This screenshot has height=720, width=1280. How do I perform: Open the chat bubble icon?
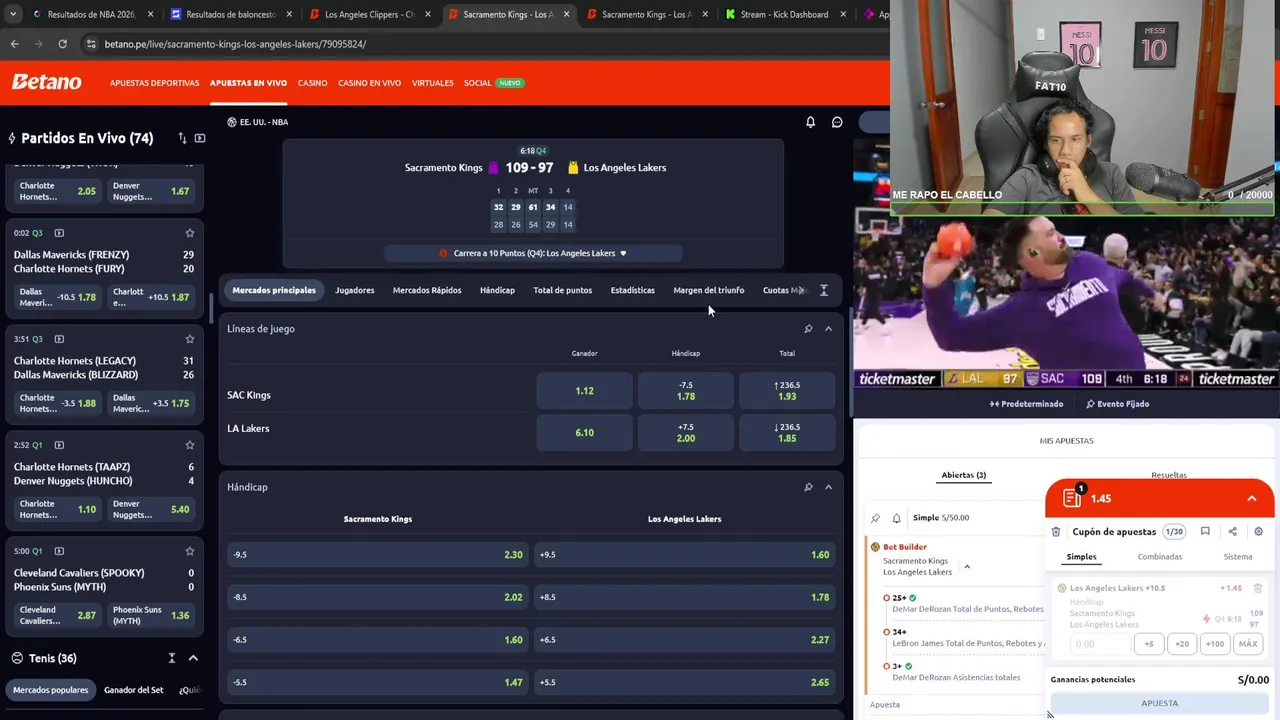click(837, 122)
